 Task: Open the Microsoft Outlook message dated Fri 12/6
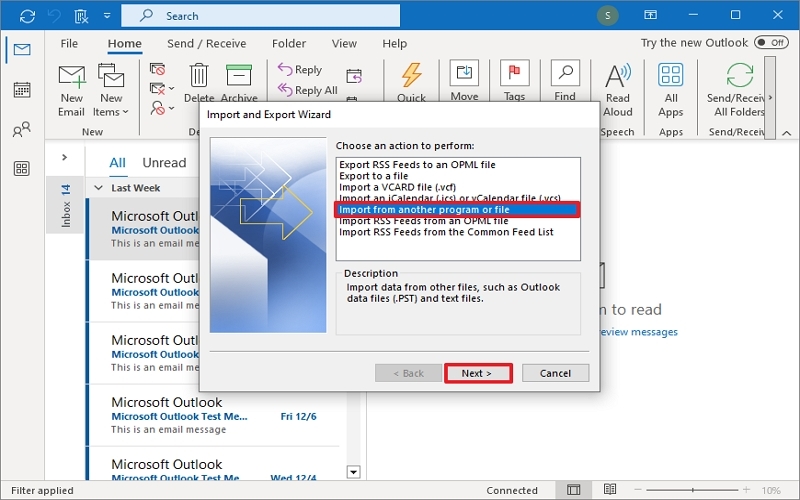click(214, 416)
